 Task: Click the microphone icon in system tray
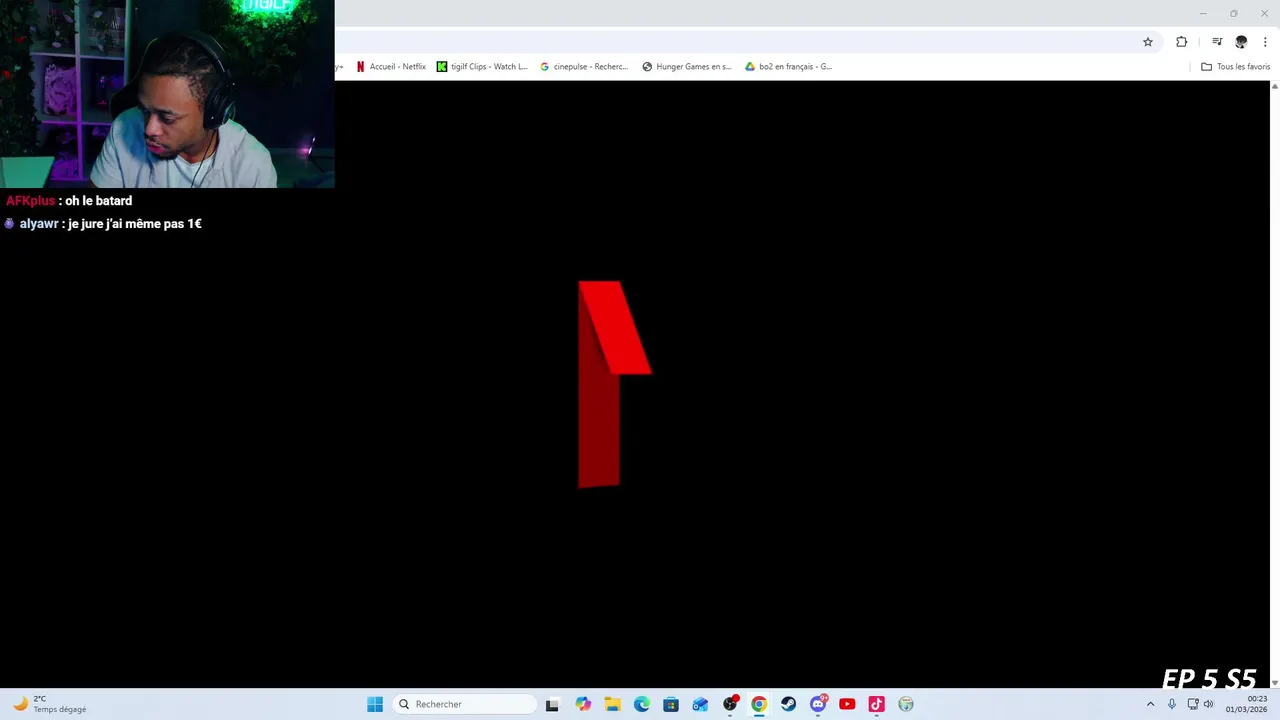pyautogui.click(x=1172, y=704)
